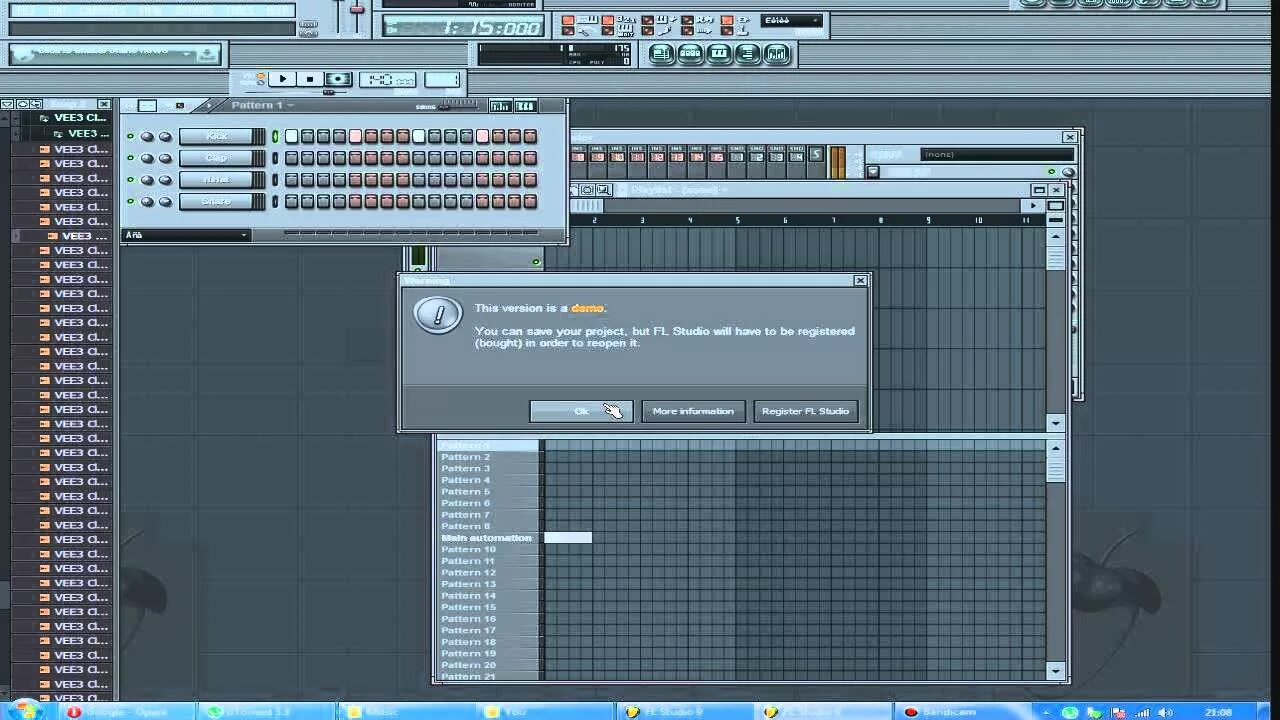The height and width of the screenshot is (720, 1280).
Task: Close the demo warning dialog
Action: 860,281
